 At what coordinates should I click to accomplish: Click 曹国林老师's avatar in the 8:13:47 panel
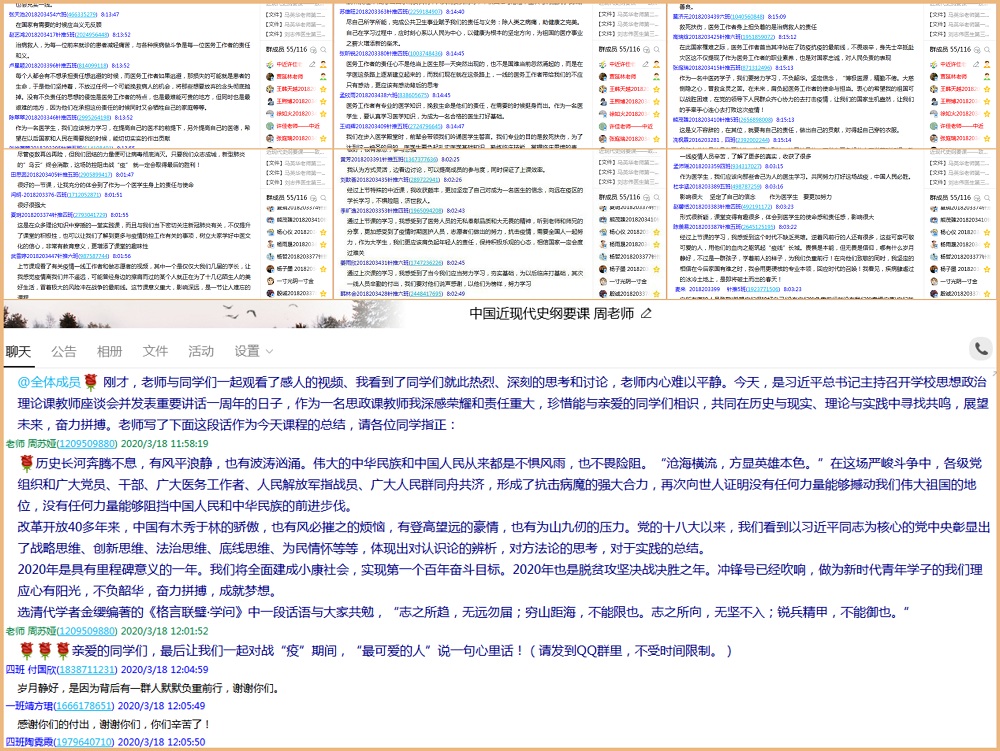point(270,77)
